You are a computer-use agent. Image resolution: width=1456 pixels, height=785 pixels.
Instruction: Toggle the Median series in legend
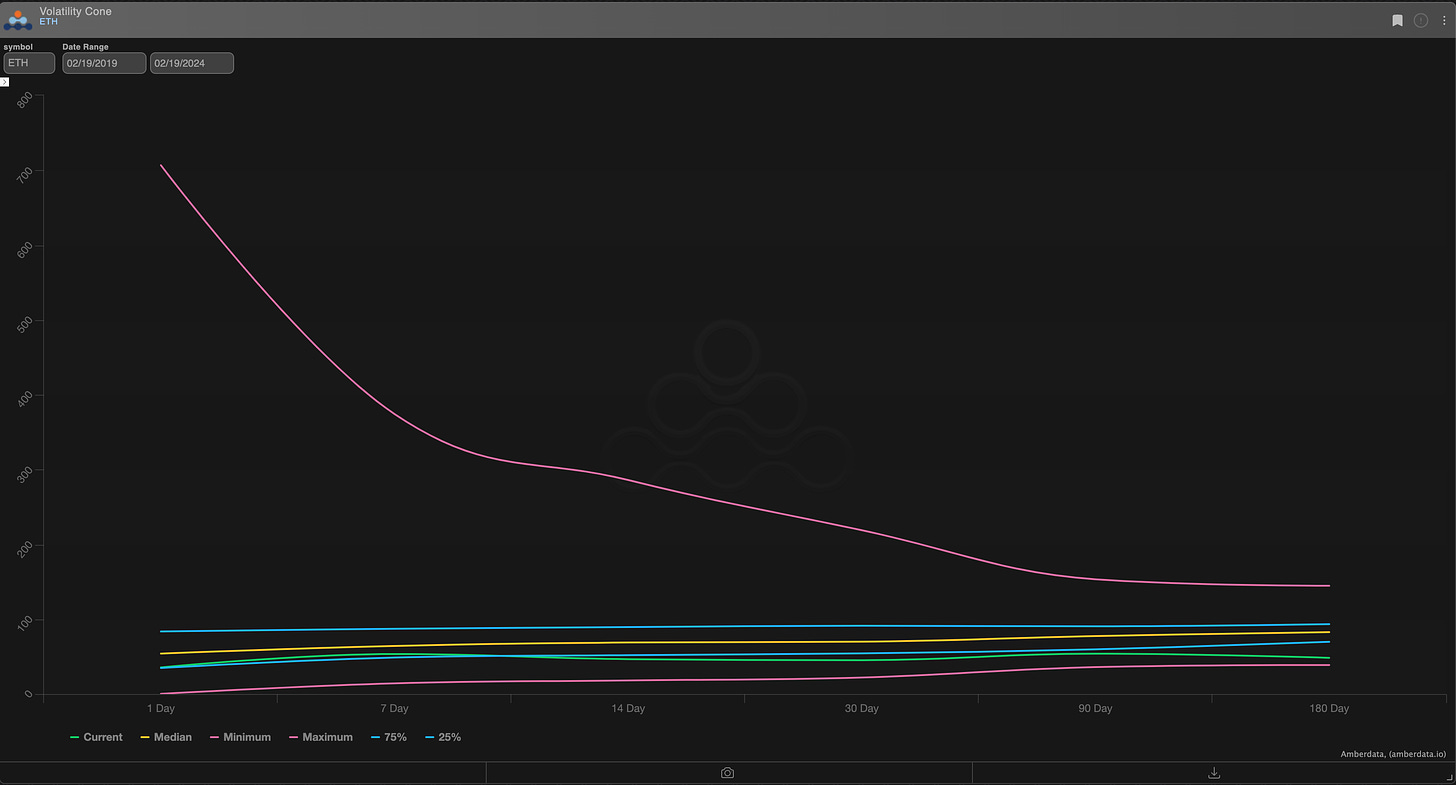166,737
